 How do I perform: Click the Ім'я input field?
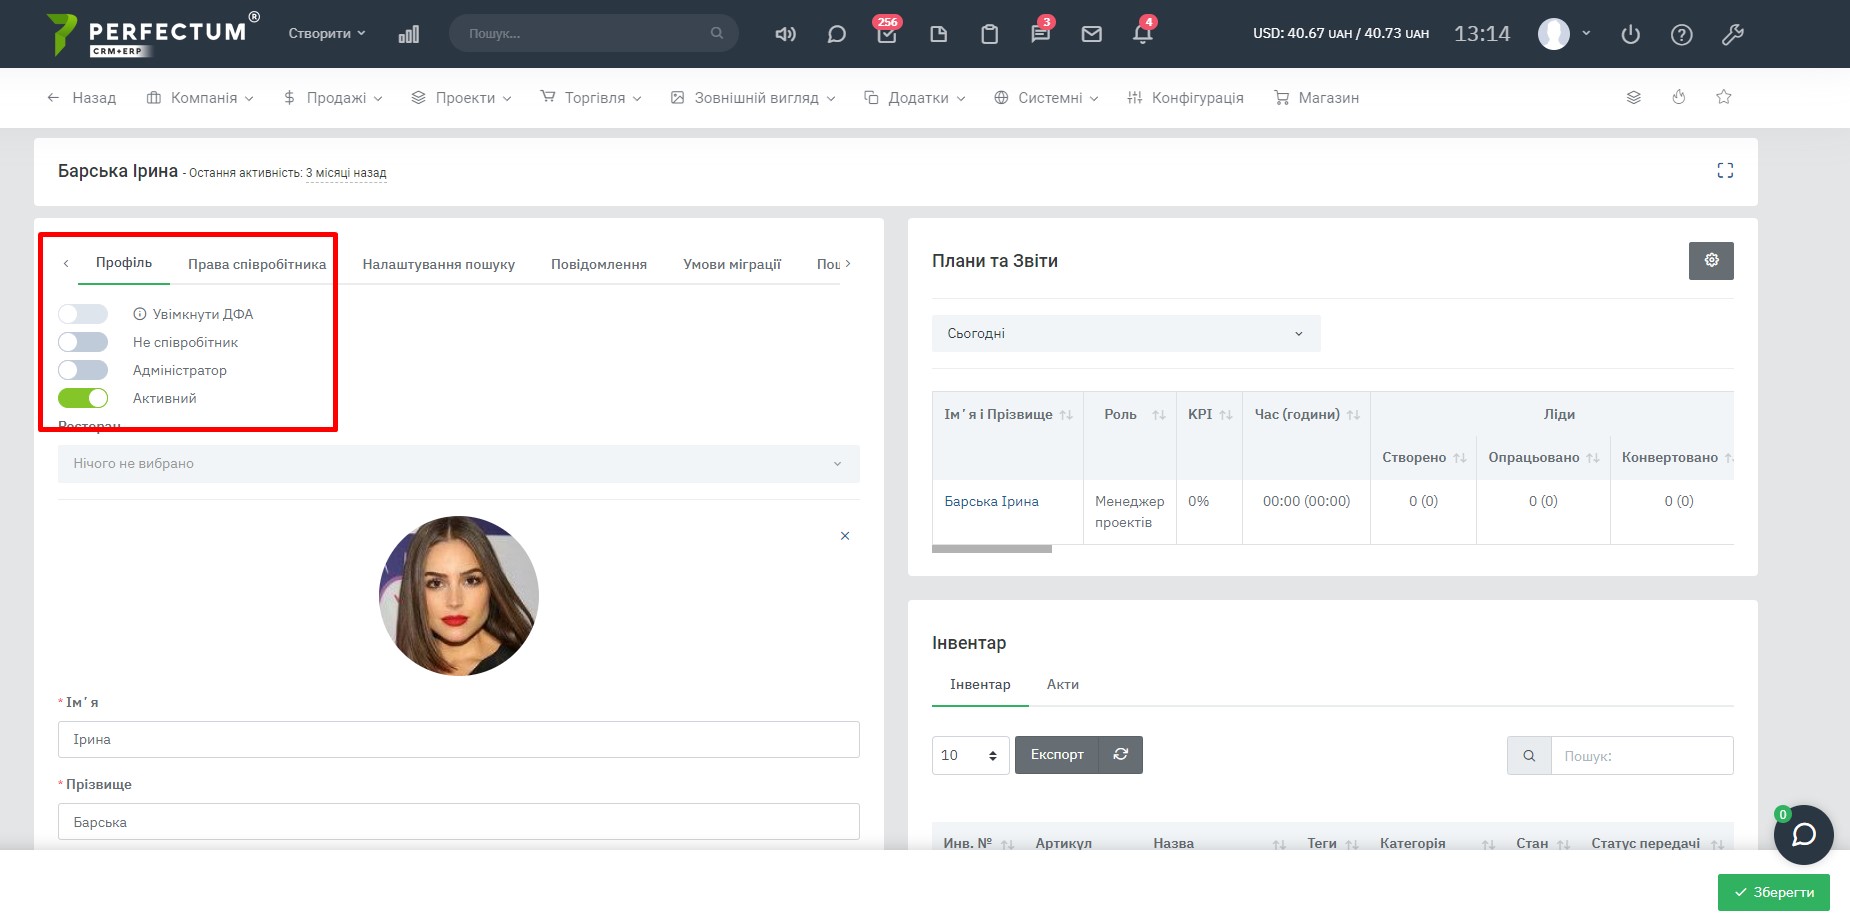[458, 740]
